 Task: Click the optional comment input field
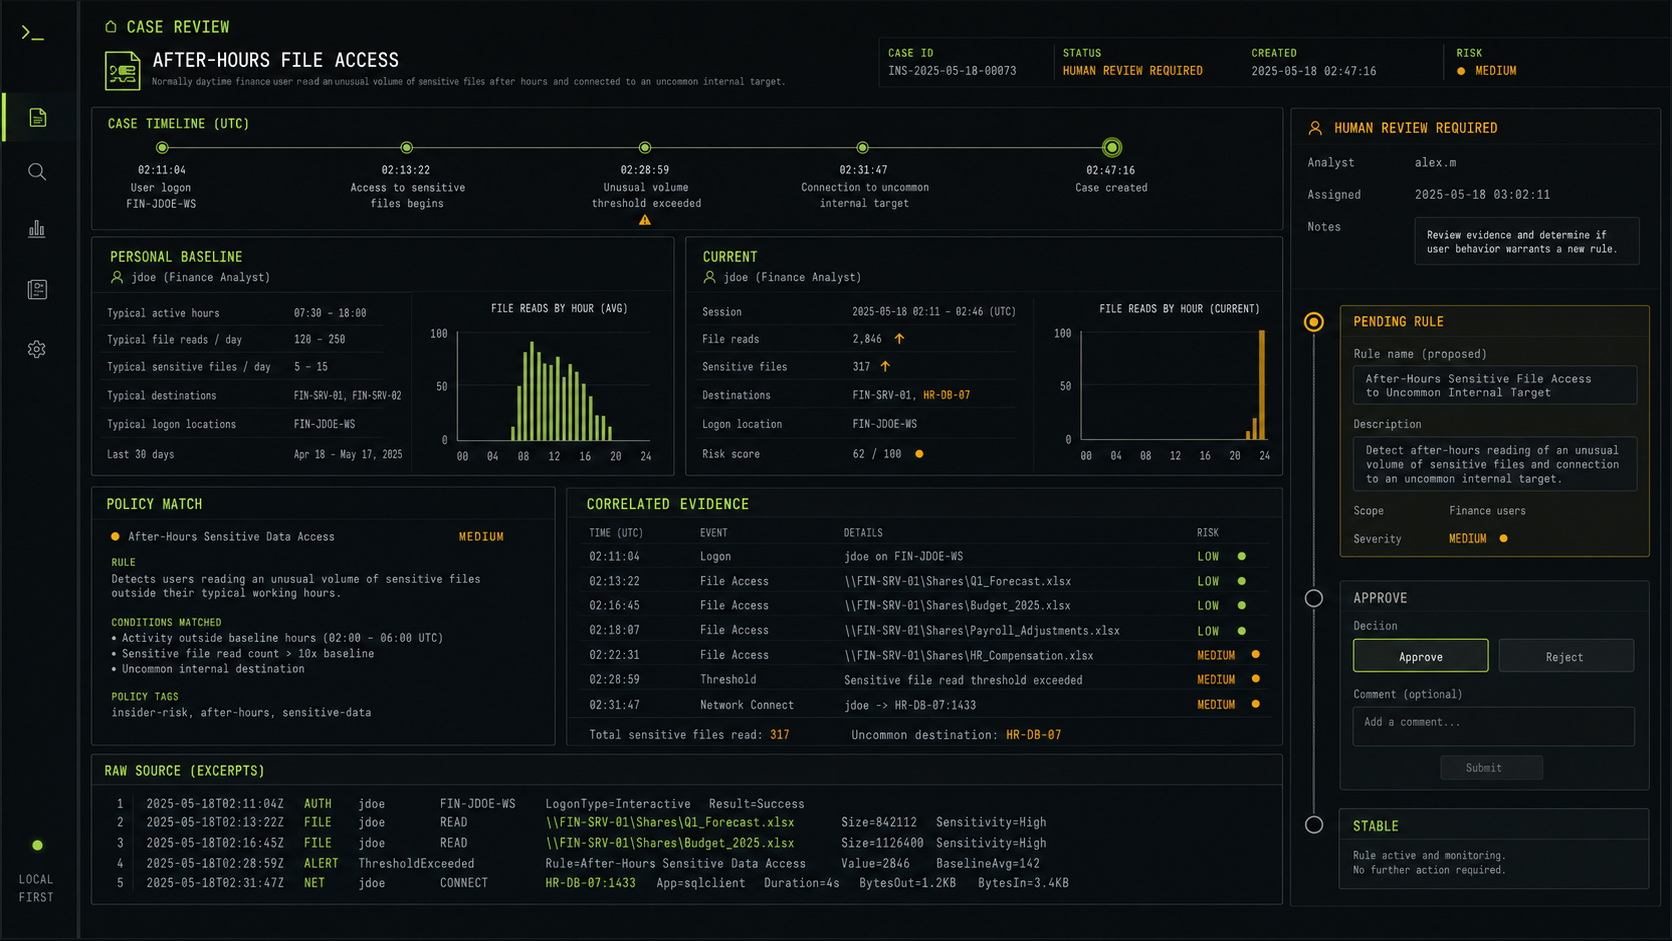1493,726
